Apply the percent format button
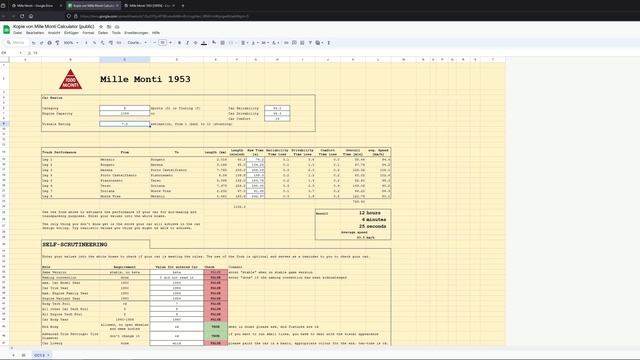Screen dimensions: 640x360 point(94,42)
